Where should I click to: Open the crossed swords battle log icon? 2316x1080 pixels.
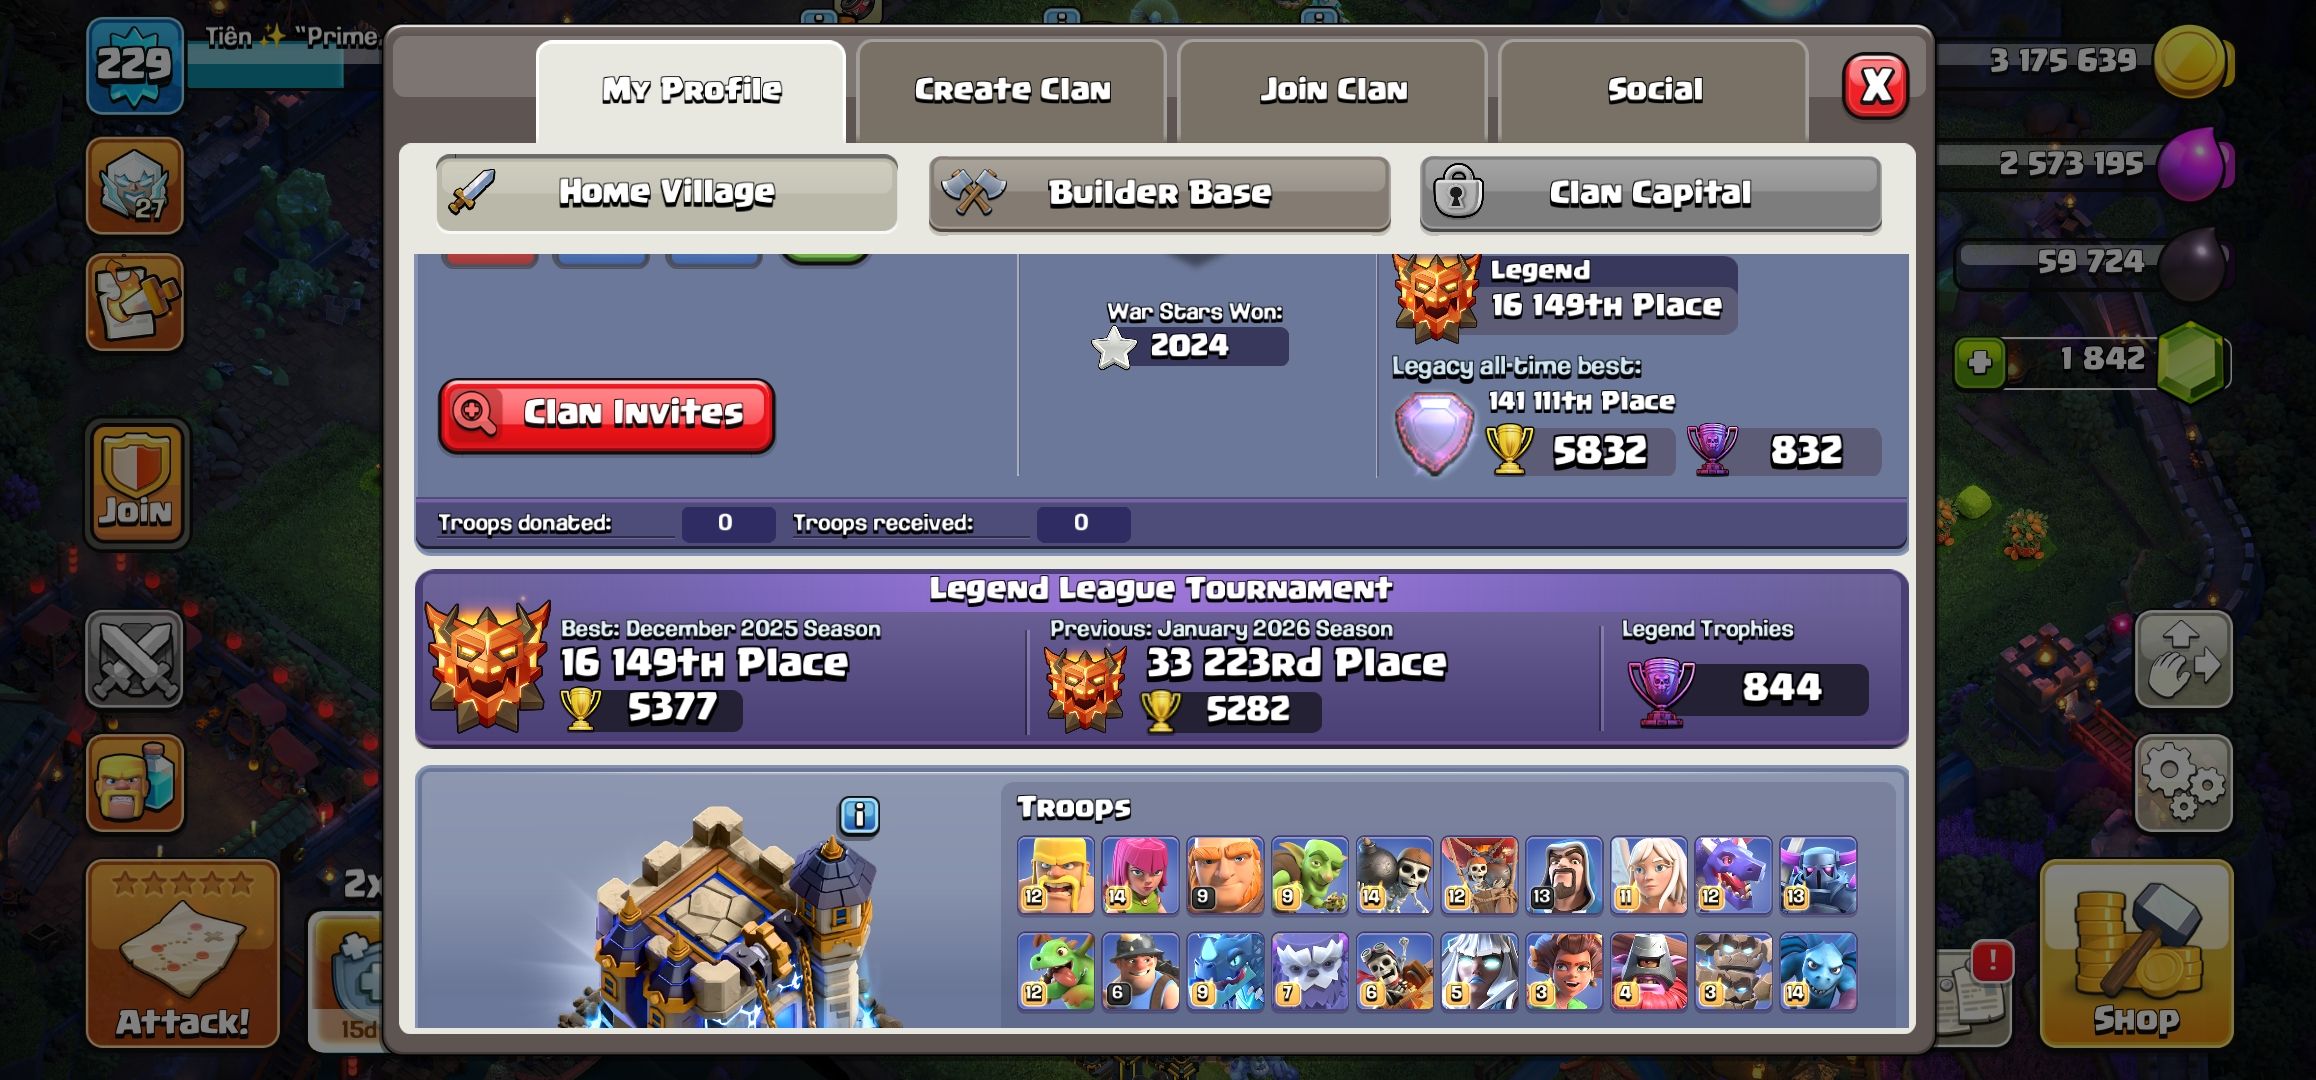pyautogui.click(x=134, y=660)
